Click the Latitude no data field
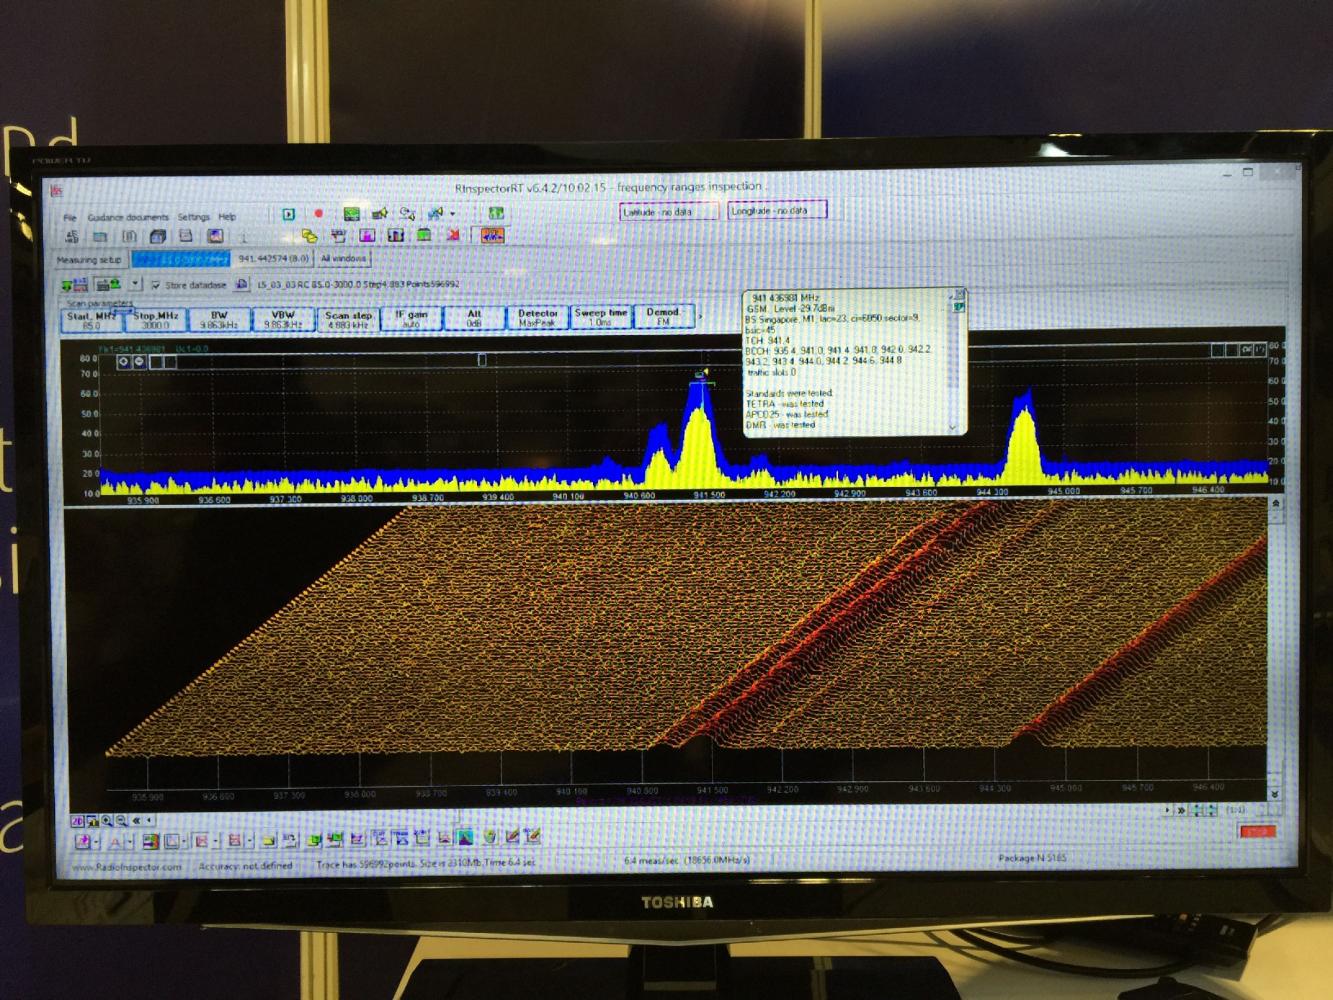 (x=669, y=212)
